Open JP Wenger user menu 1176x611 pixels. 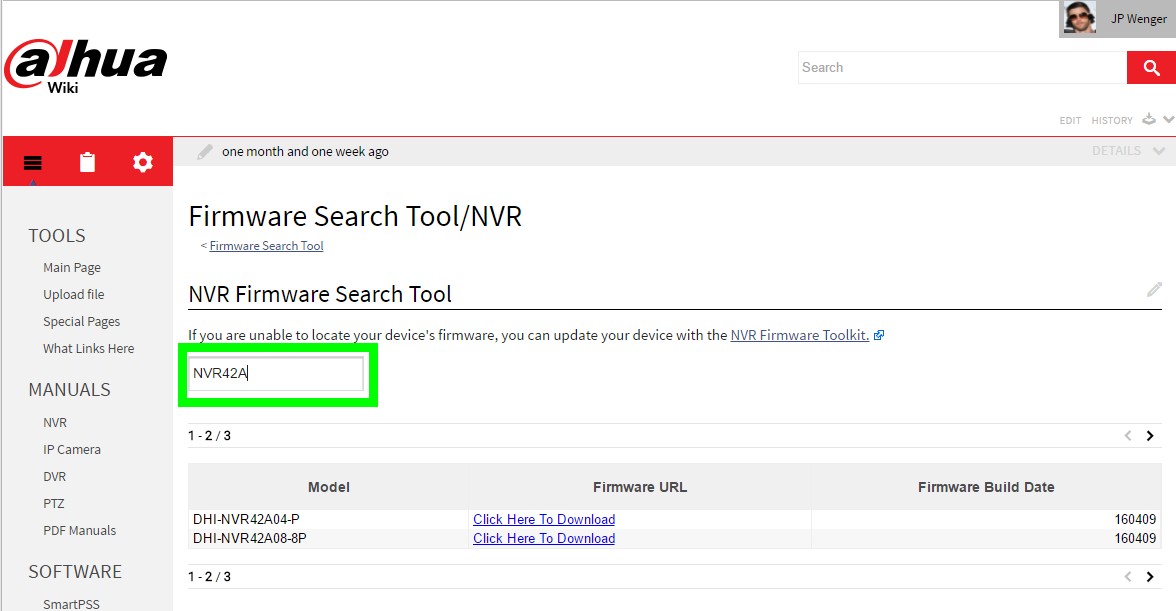[x=1138, y=19]
